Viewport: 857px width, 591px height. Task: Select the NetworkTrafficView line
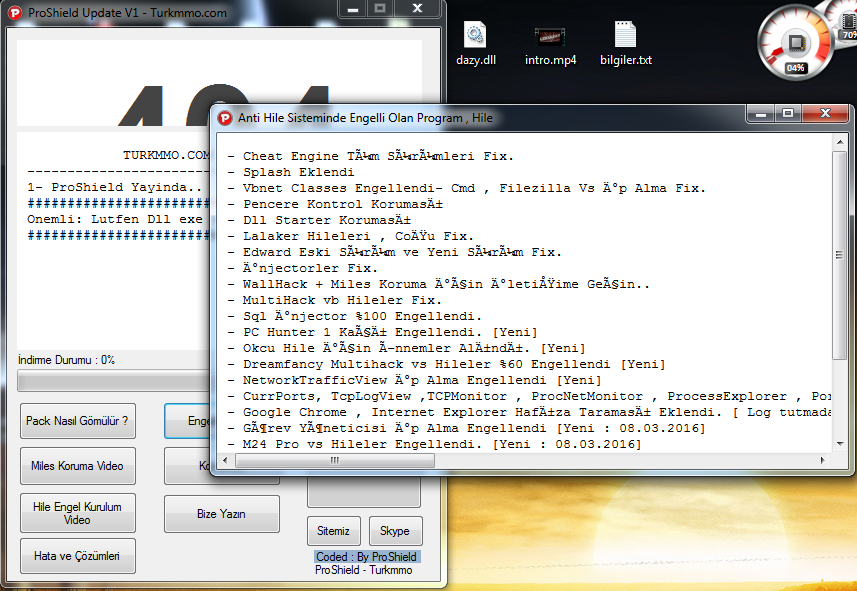[x=414, y=380]
